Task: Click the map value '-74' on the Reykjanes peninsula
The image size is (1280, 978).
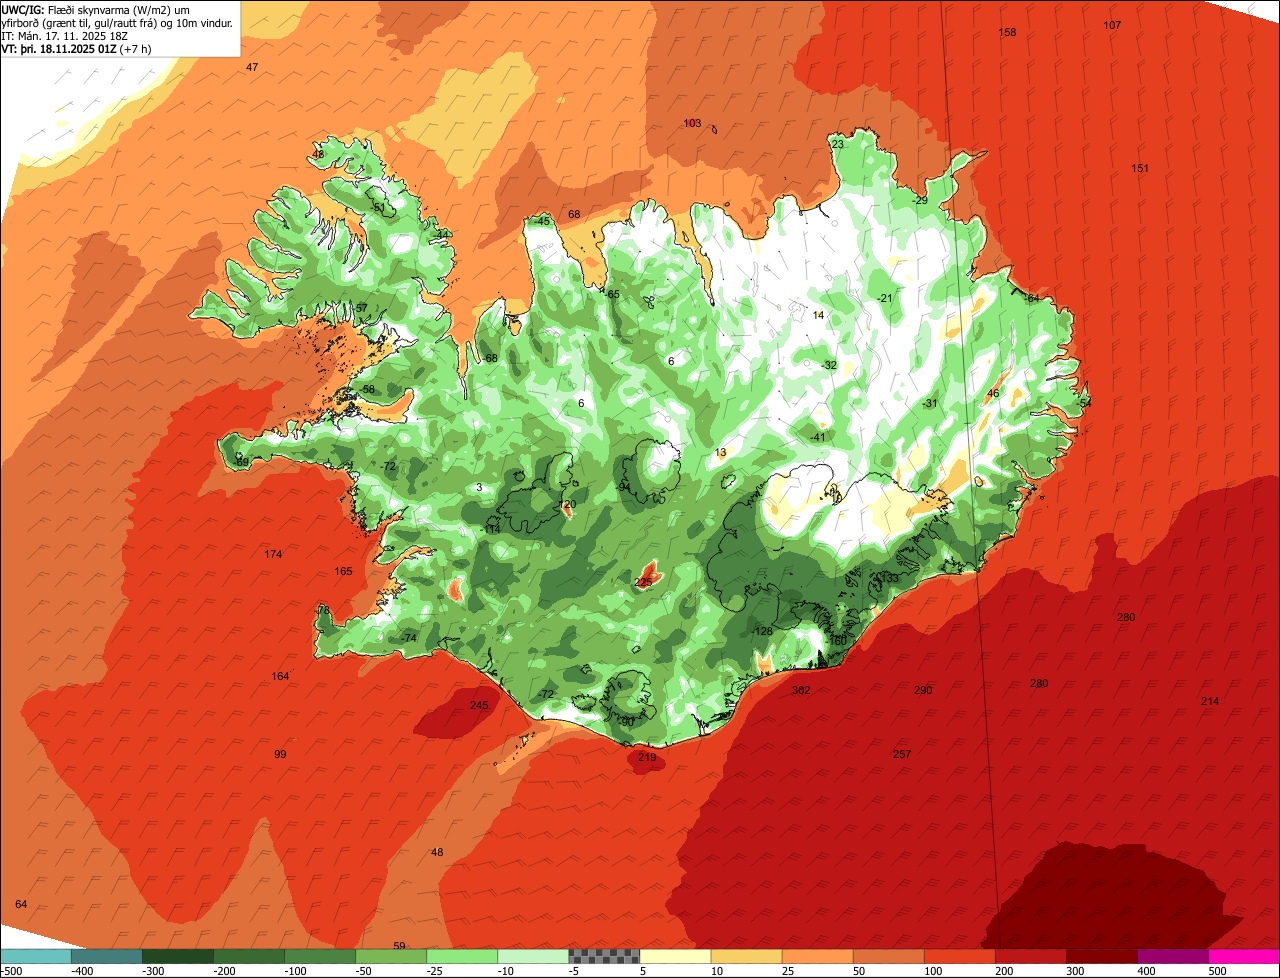Action: click(408, 638)
